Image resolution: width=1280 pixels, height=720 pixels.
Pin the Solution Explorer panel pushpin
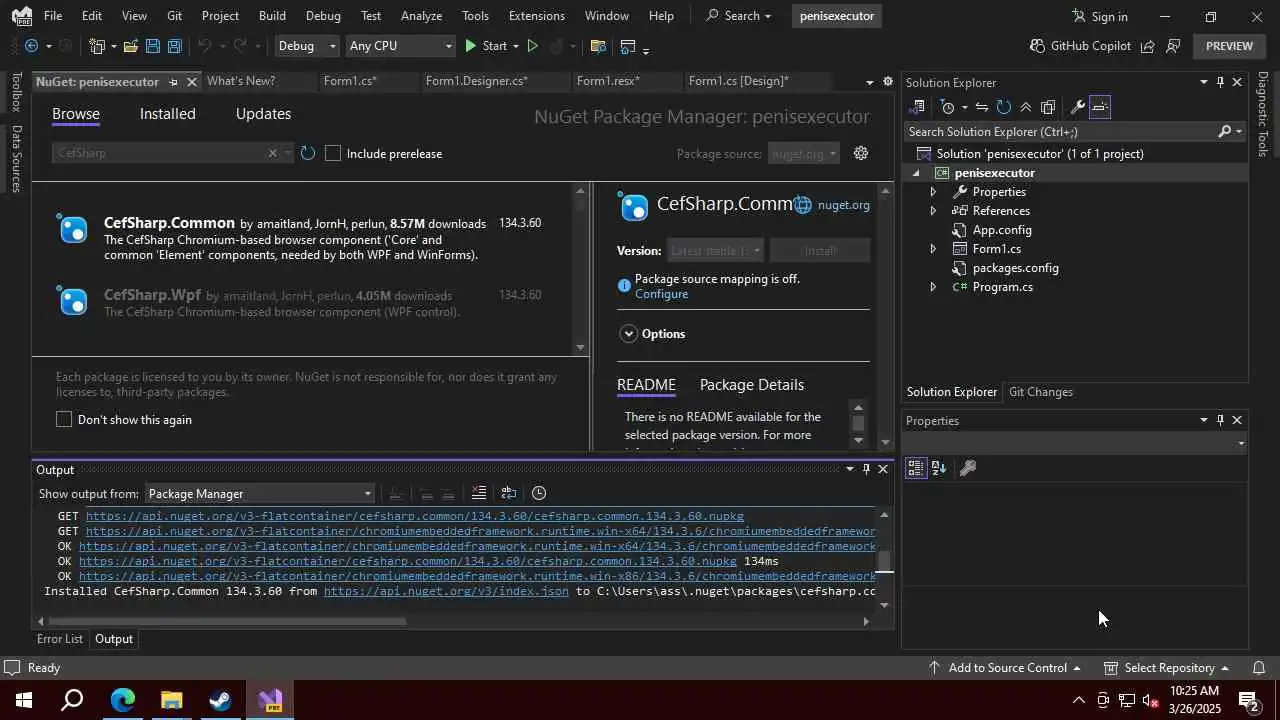click(x=1220, y=82)
